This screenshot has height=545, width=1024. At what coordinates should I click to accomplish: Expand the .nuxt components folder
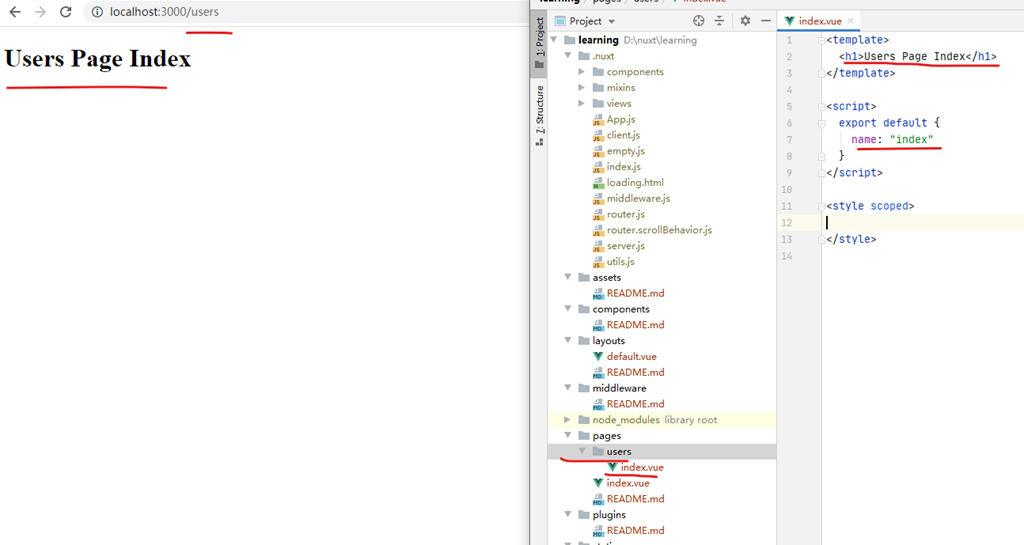pos(582,71)
